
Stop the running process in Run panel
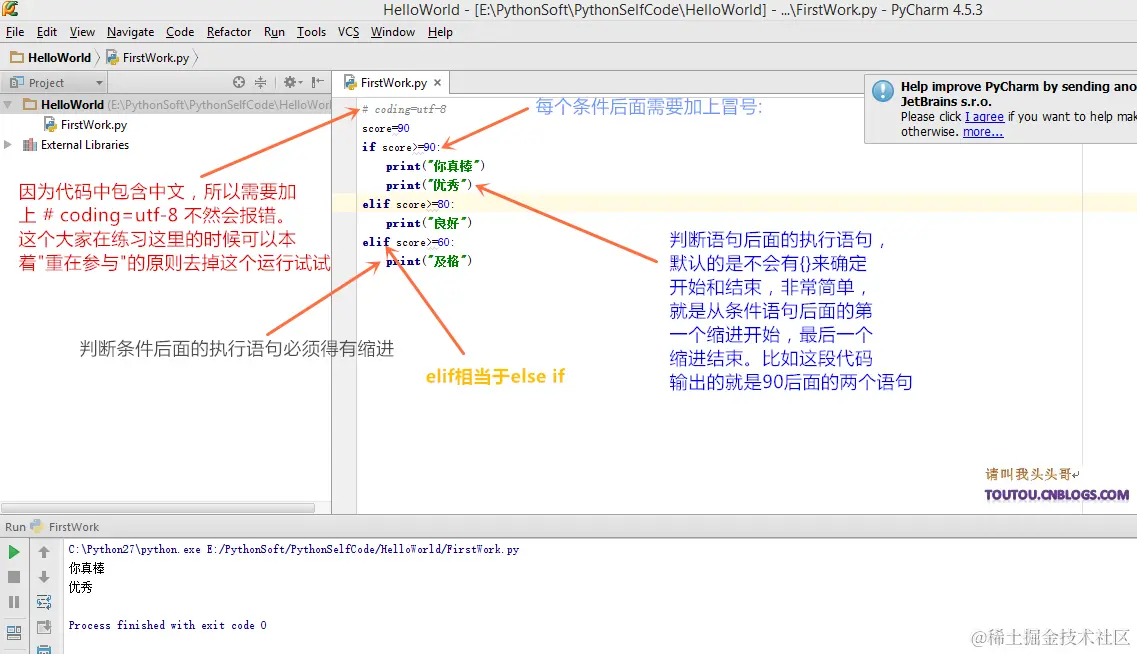[14, 577]
